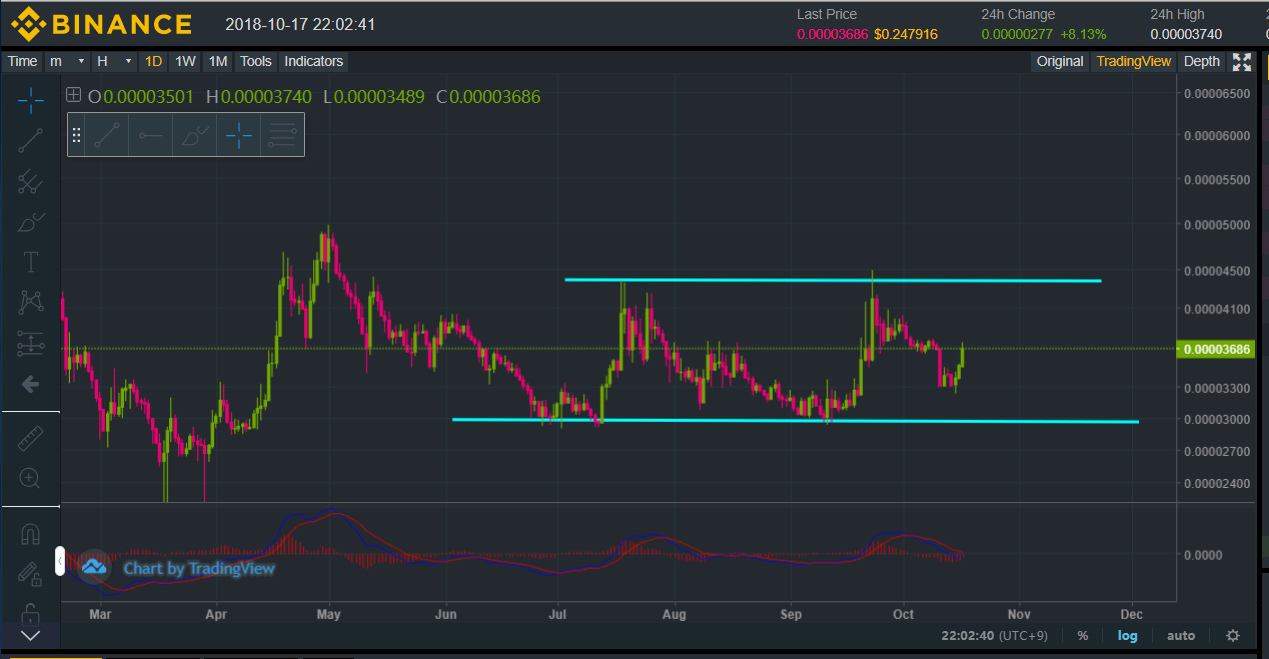Viewport: 1269px width, 659px height.
Task: Toggle auto scale on price axis
Action: pyautogui.click(x=1180, y=635)
